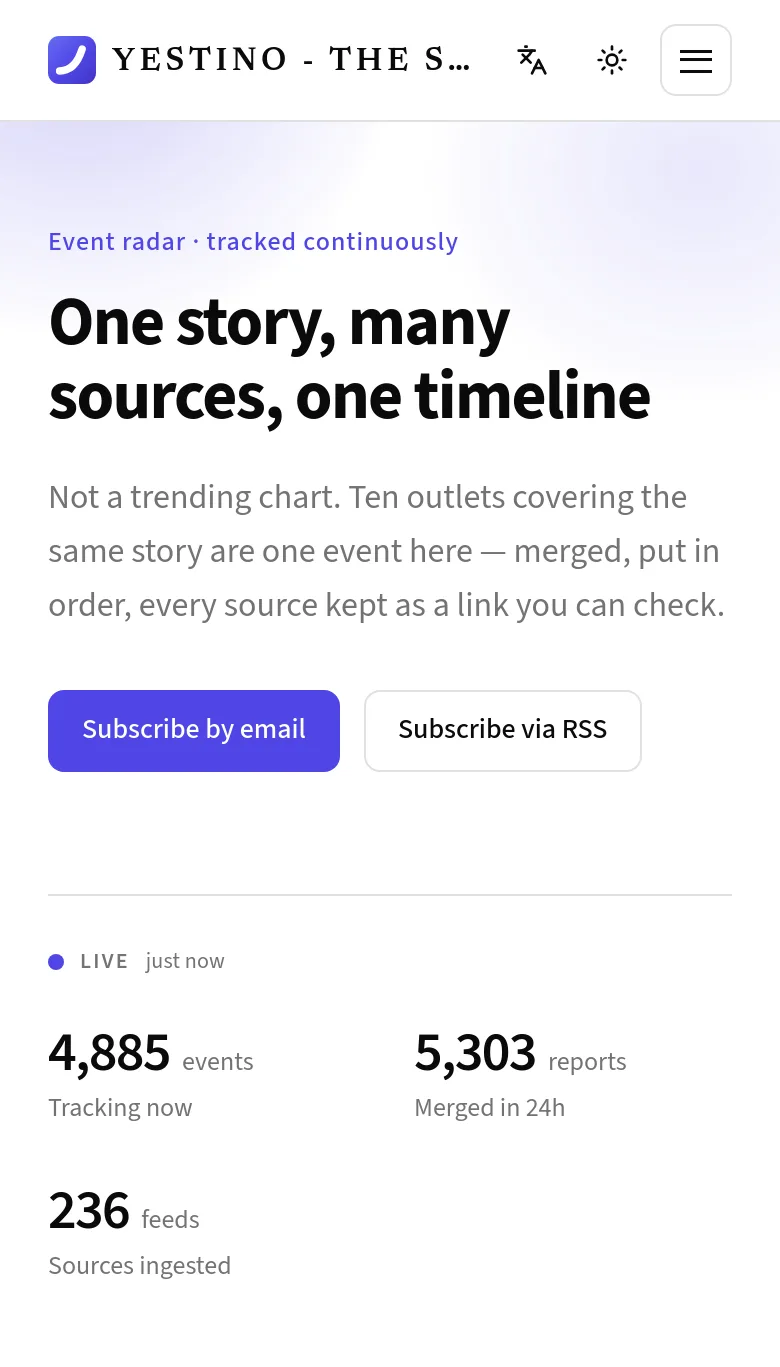Select the 236 feeds statistic
The width and height of the screenshot is (780, 1367).
pyautogui.click(x=124, y=1212)
